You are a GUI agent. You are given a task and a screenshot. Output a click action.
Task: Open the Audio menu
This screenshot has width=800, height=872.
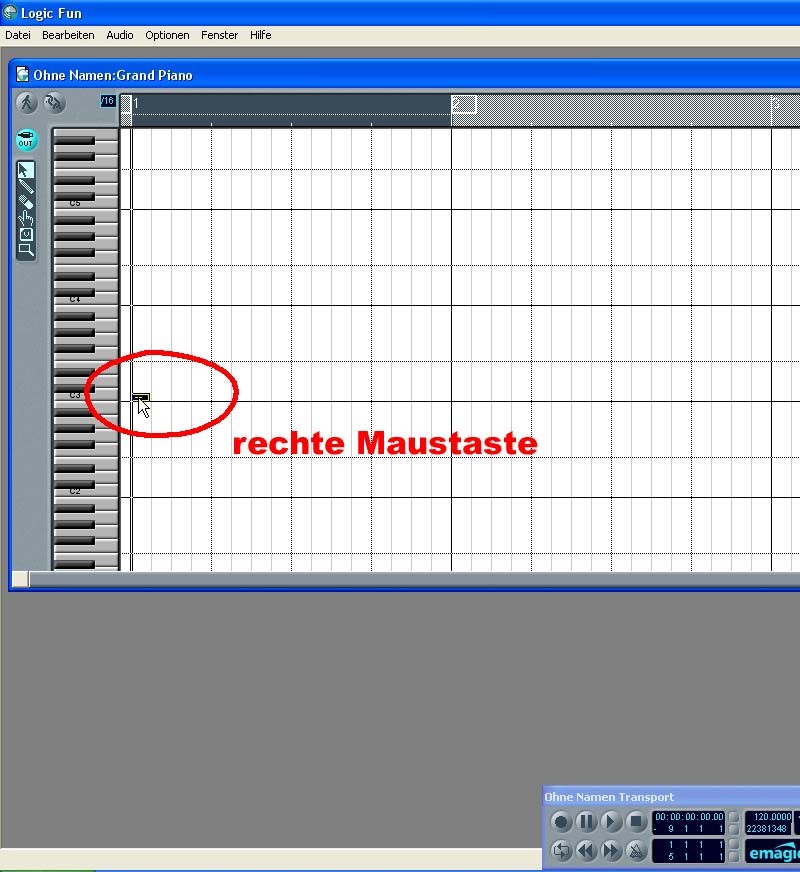(120, 35)
